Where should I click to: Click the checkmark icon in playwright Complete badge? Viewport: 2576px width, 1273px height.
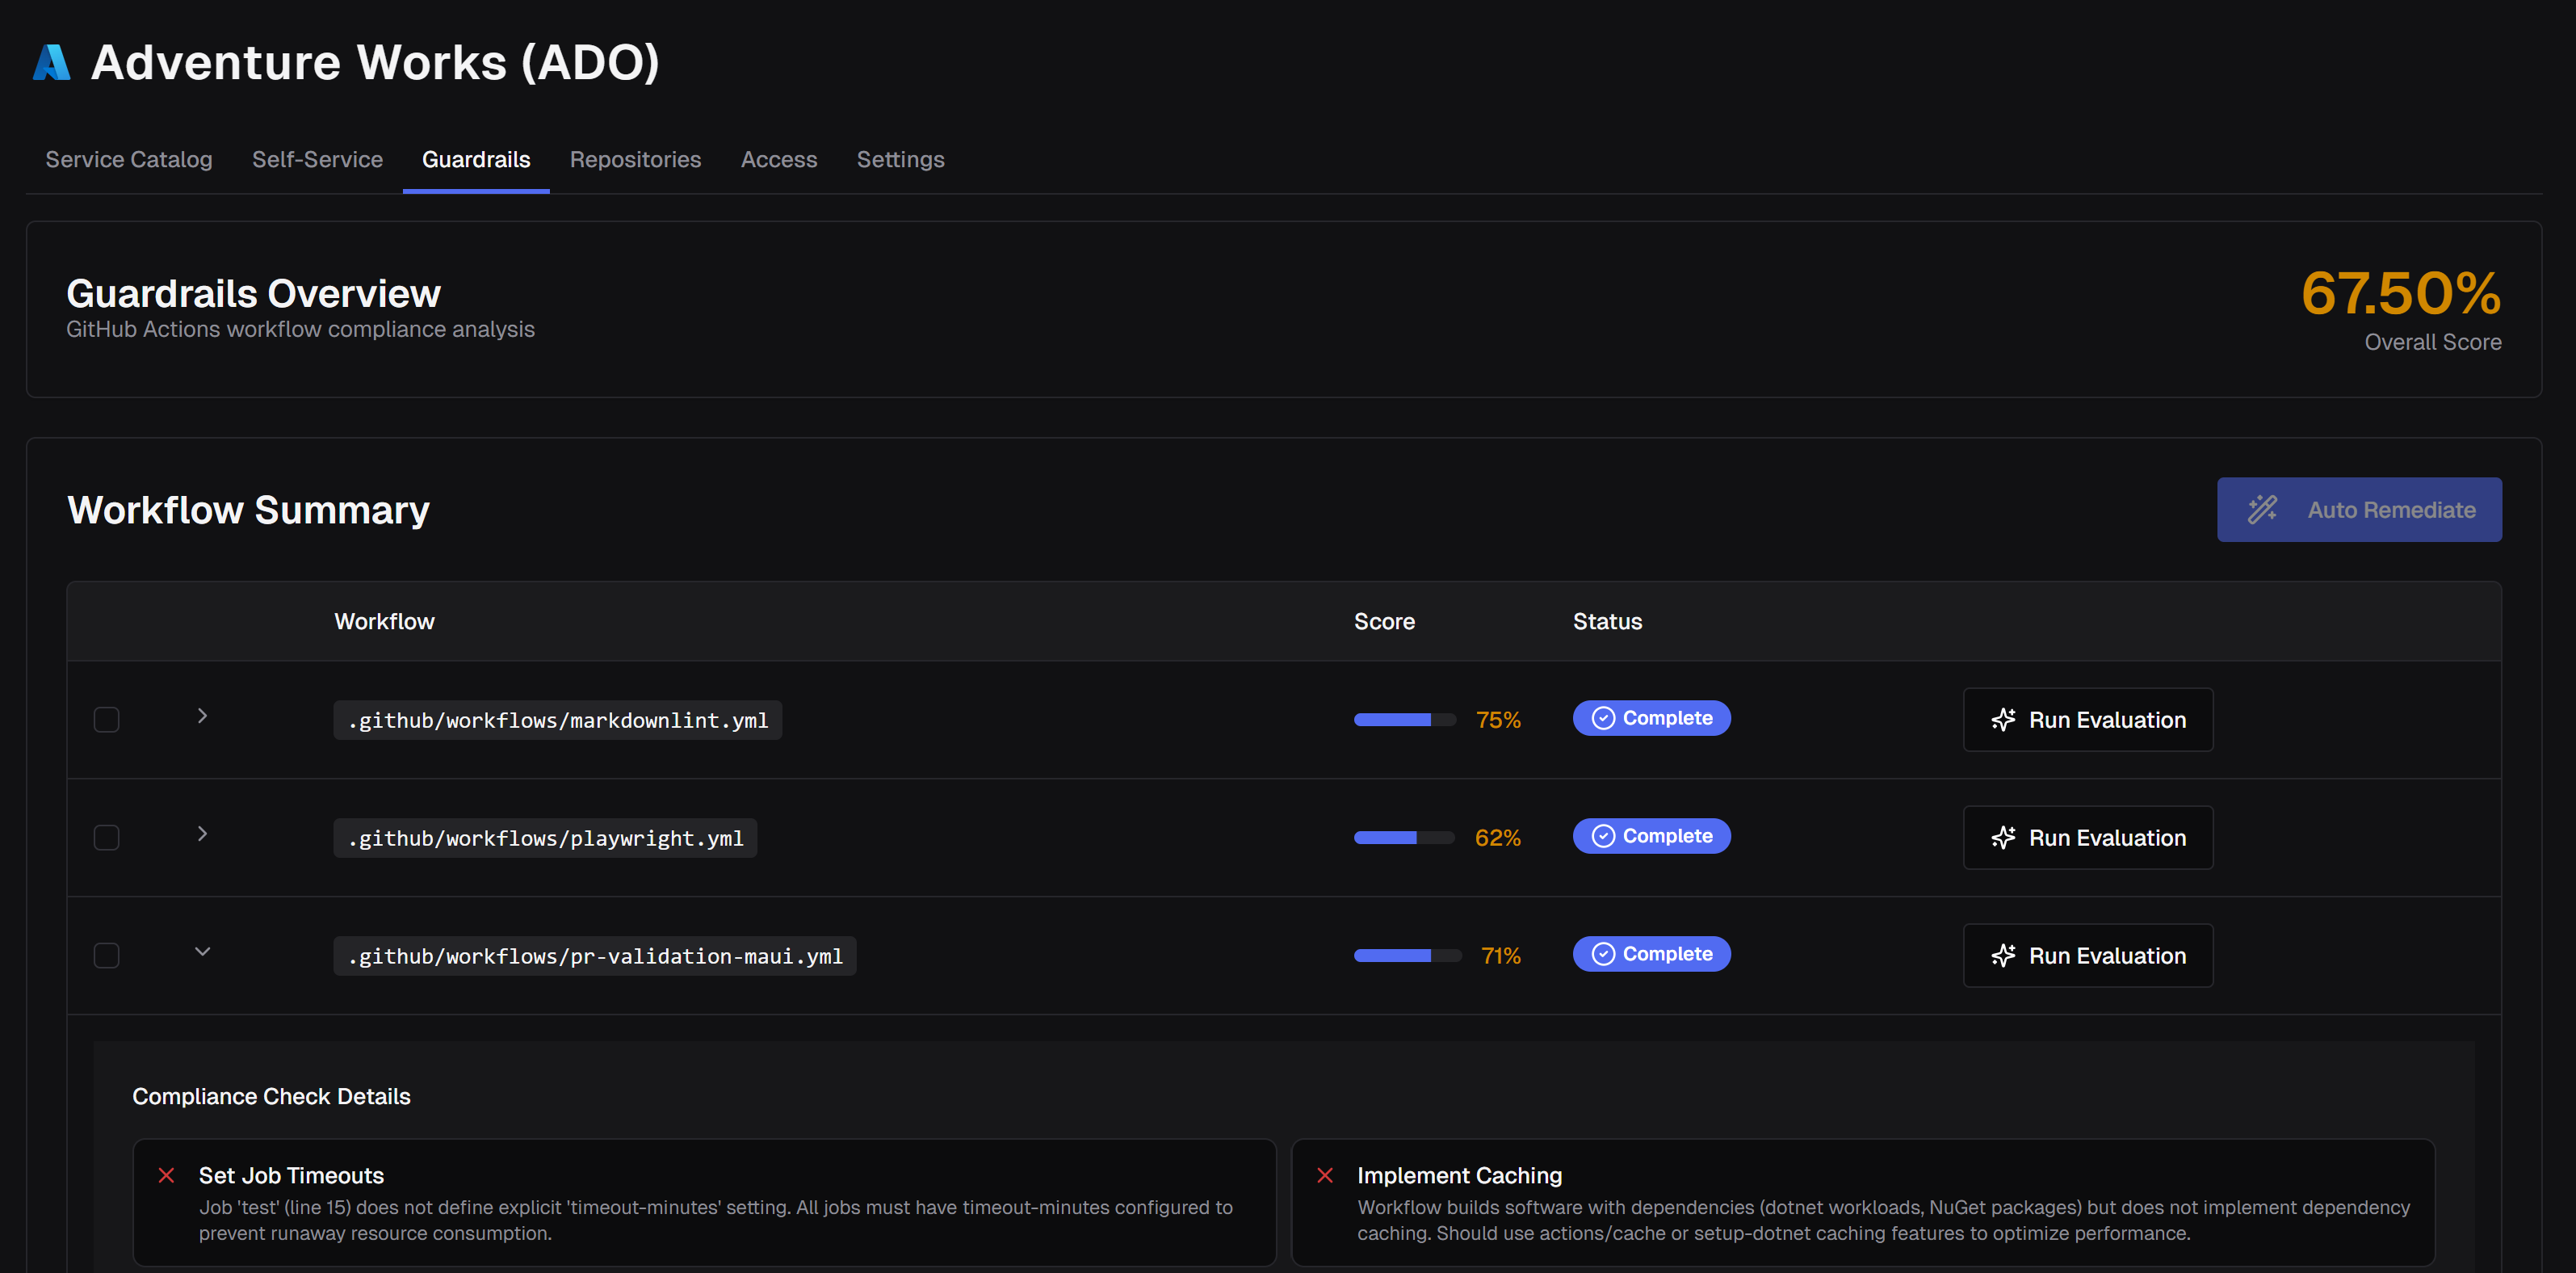(1604, 835)
